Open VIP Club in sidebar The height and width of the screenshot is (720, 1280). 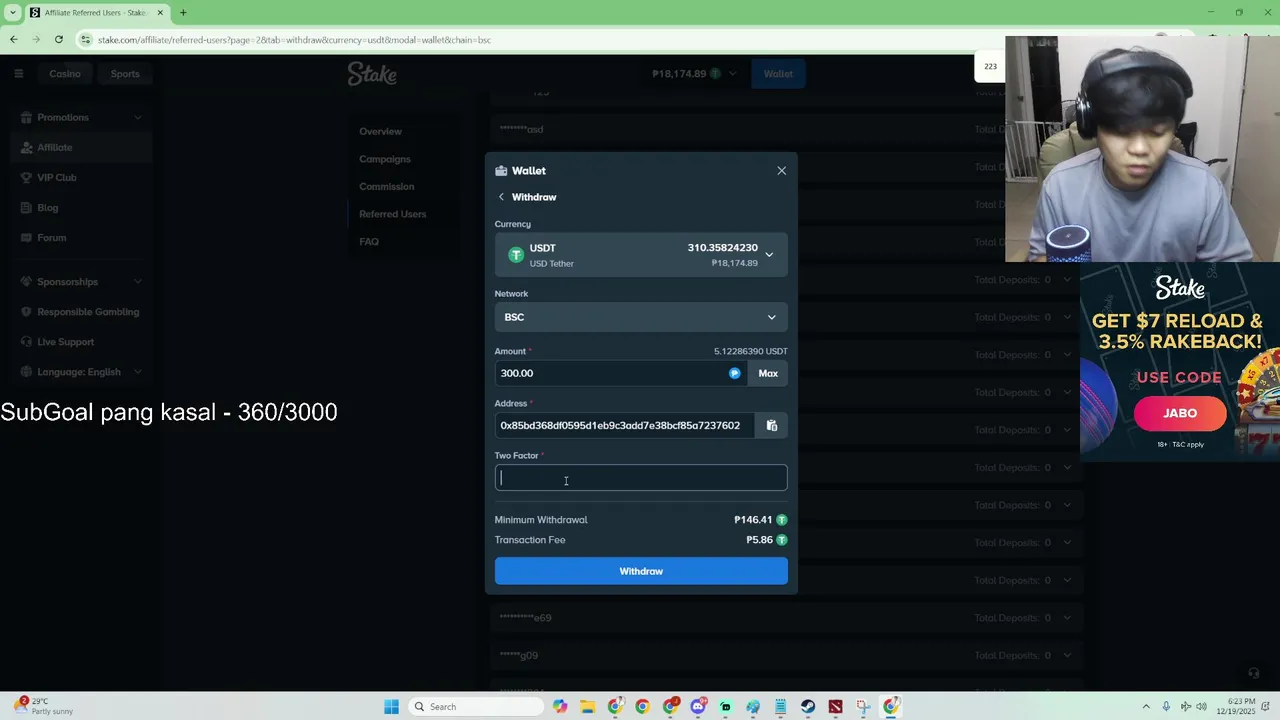pos(82,177)
